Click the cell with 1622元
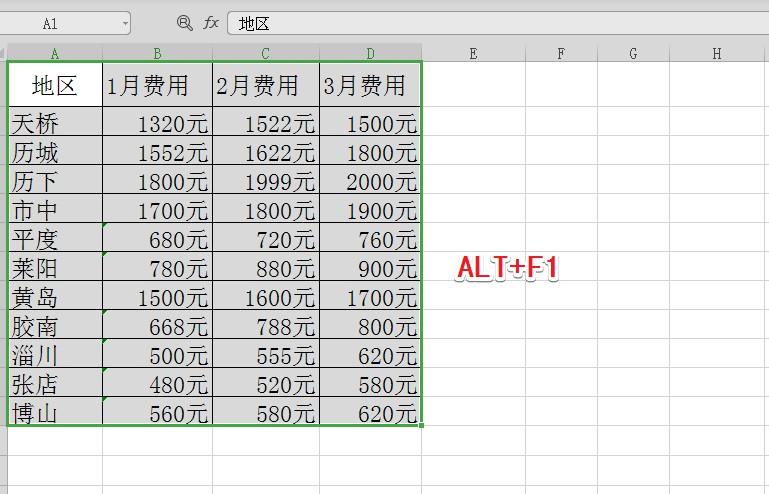 (266, 150)
